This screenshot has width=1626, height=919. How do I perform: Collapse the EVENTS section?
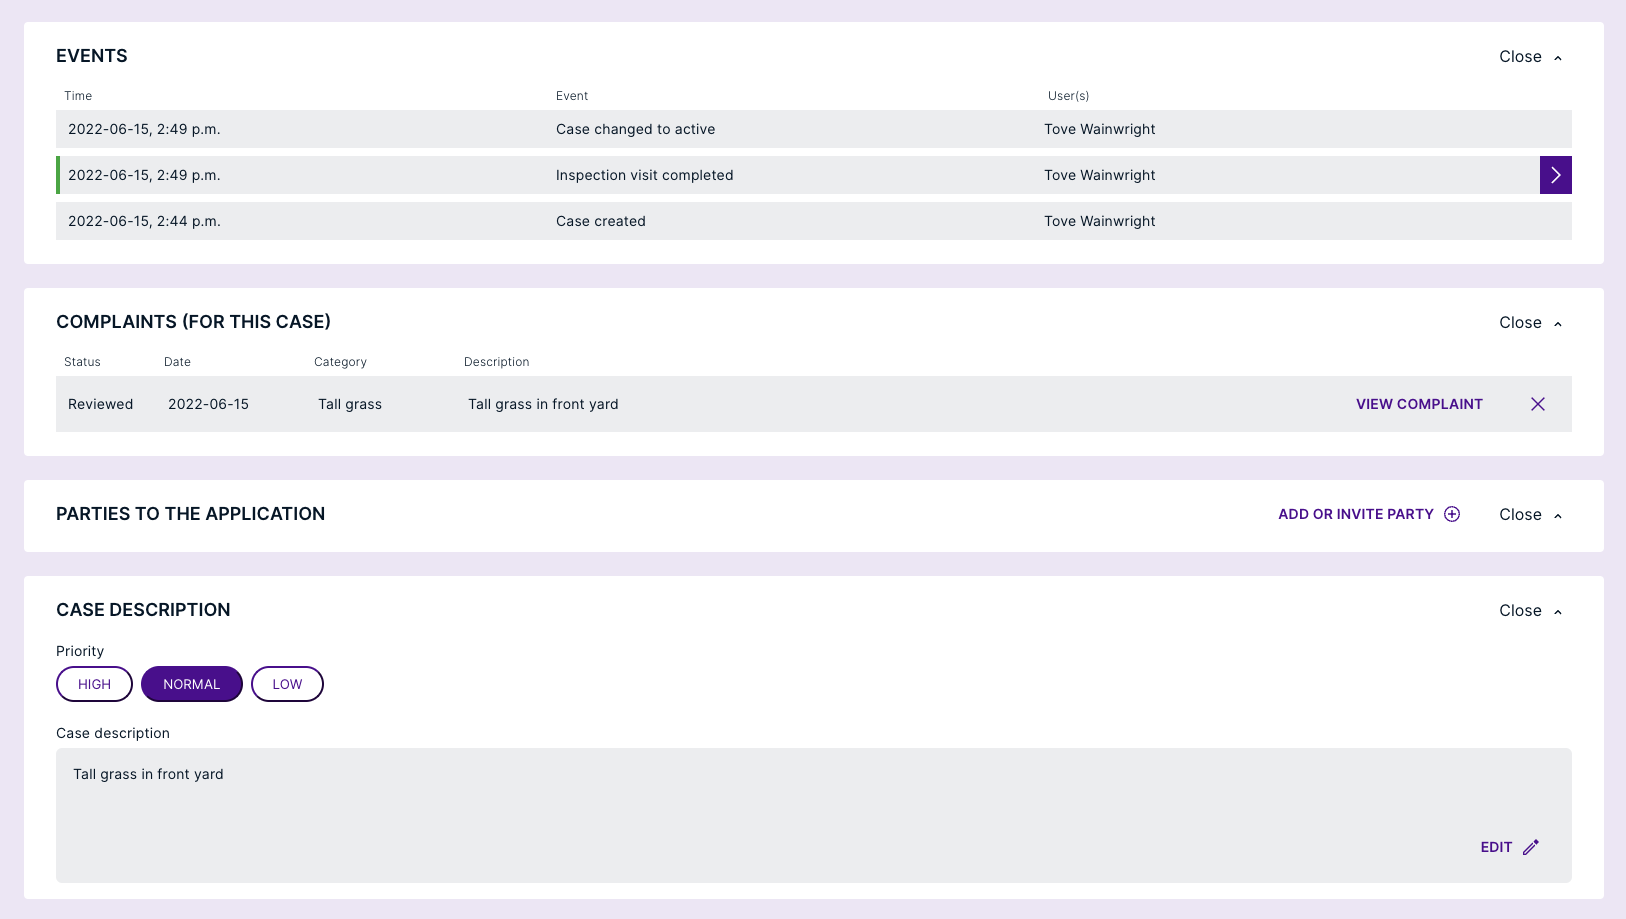click(x=1520, y=56)
